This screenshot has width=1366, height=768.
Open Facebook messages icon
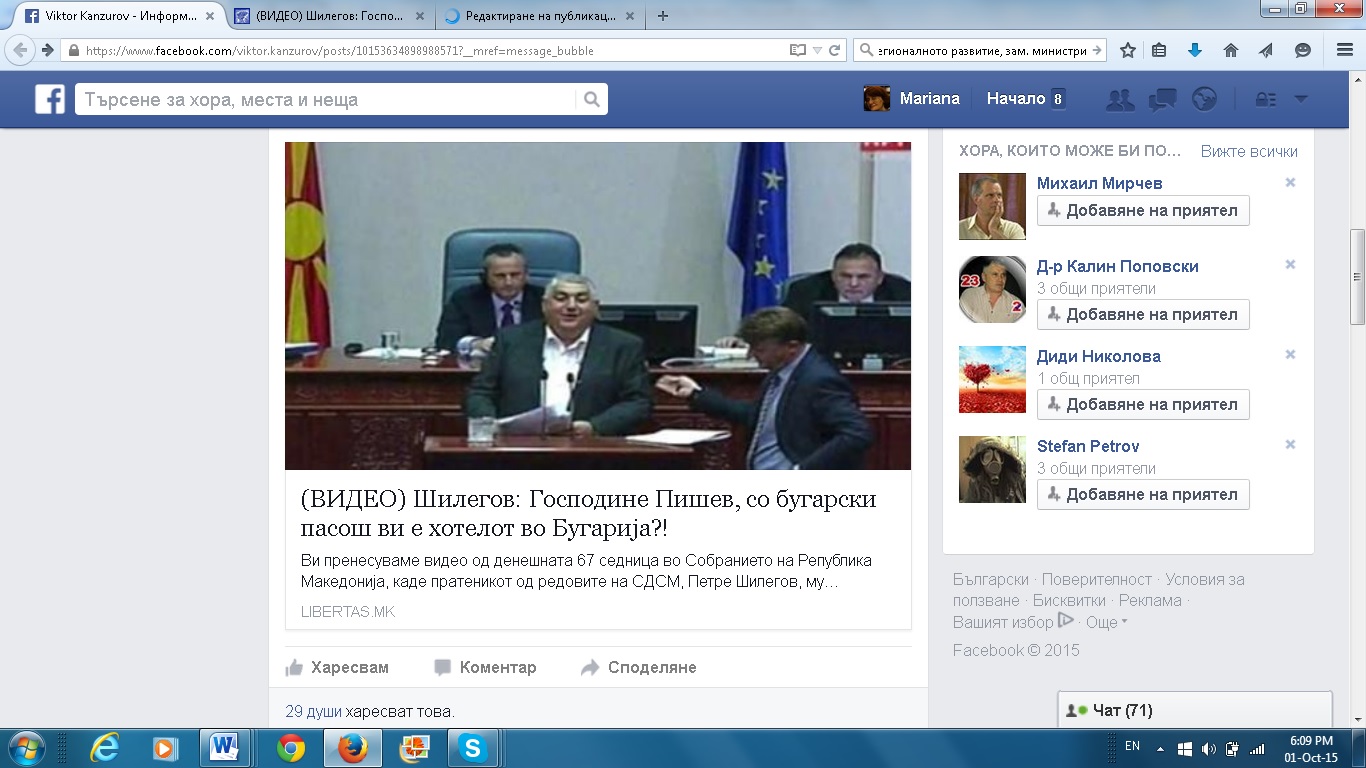tap(1162, 99)
